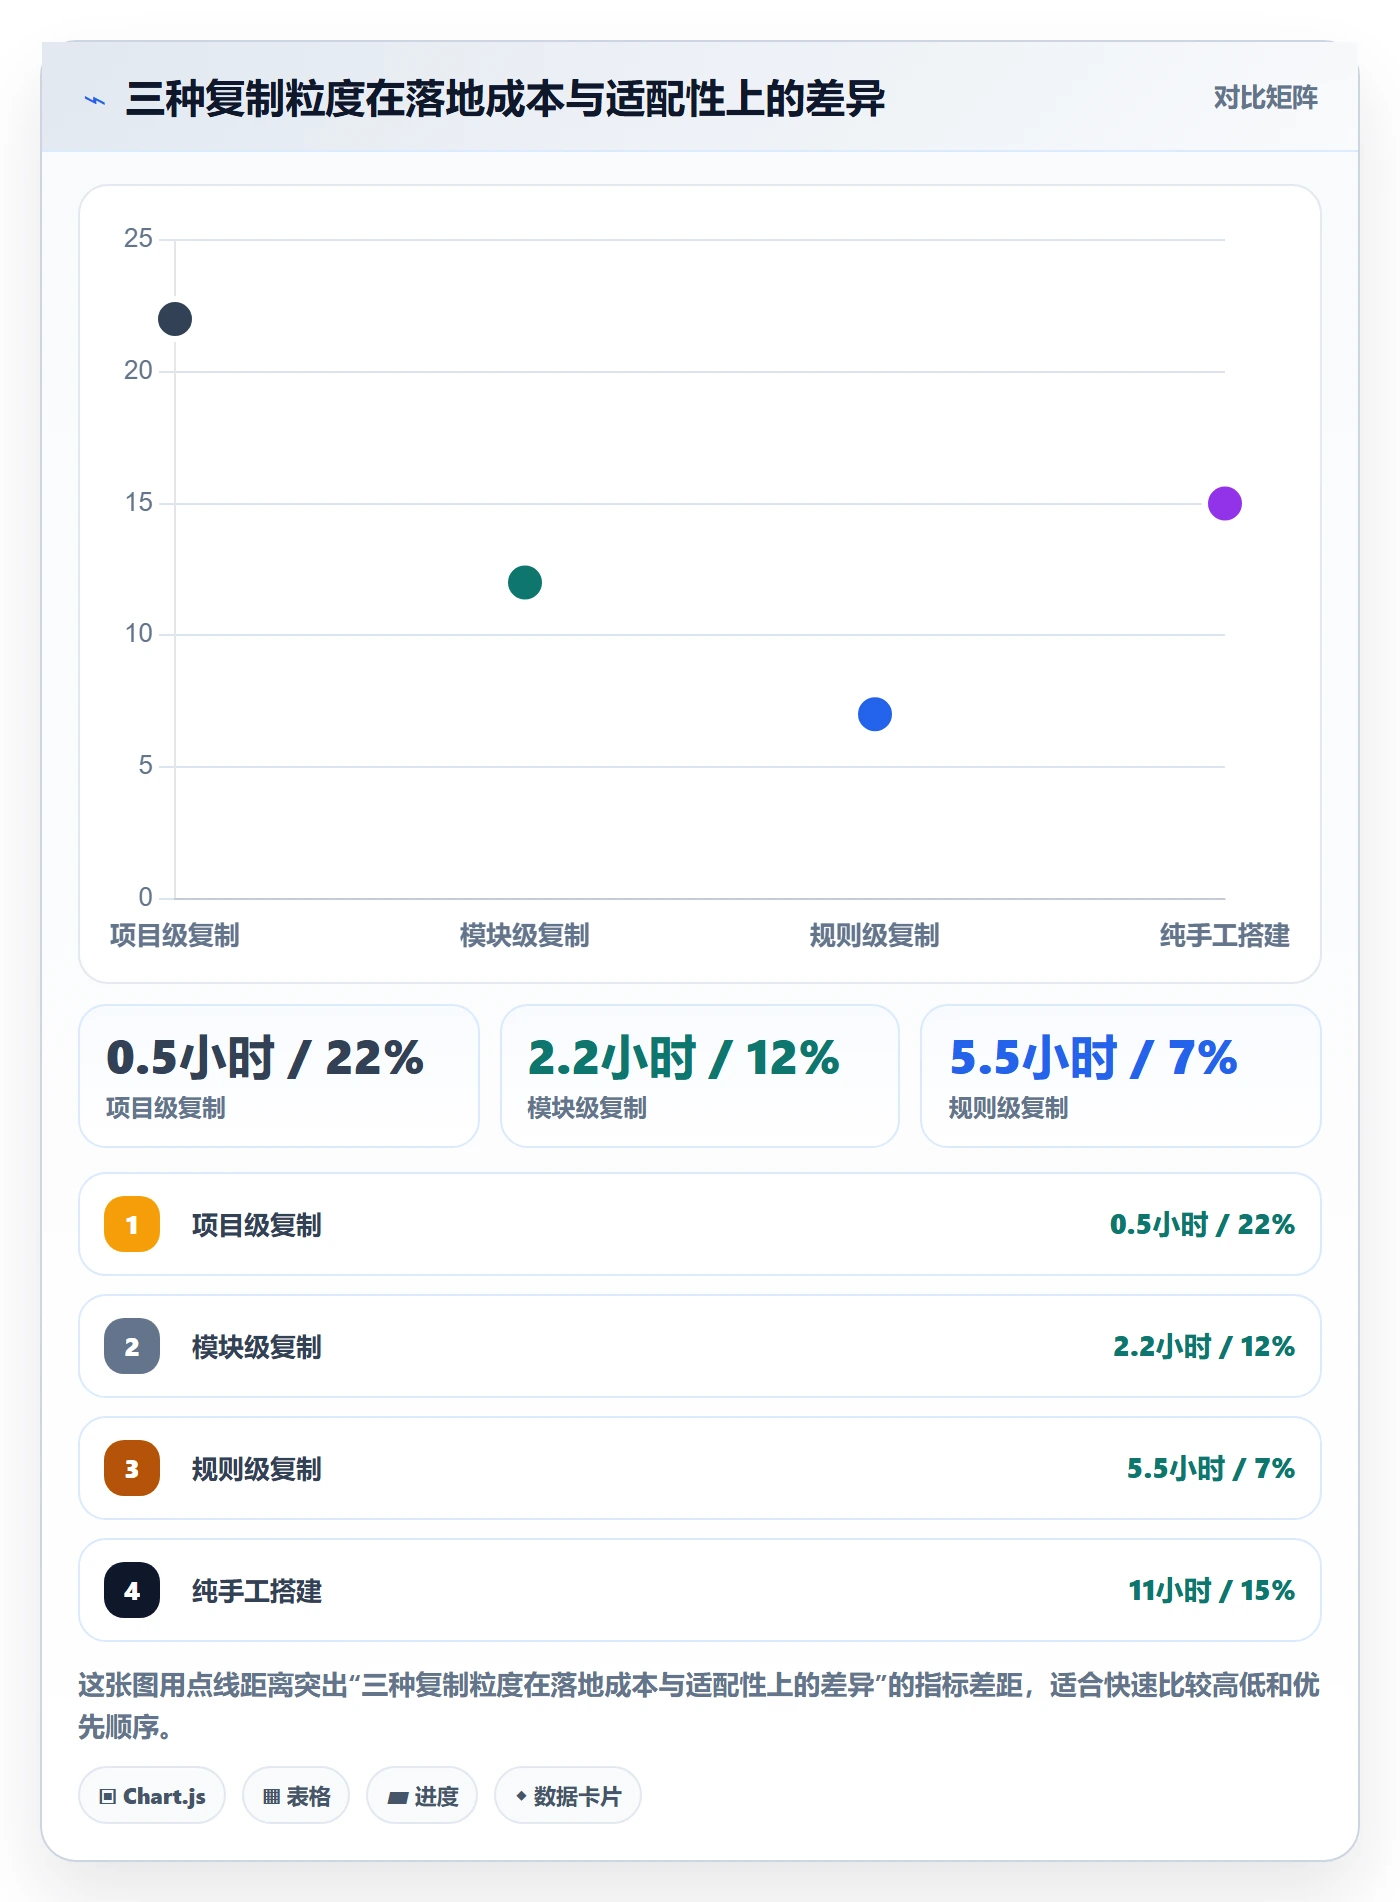1400x1902 pixels.
Task: Click the dark number 4 badge
Action: coord(132,1590)
